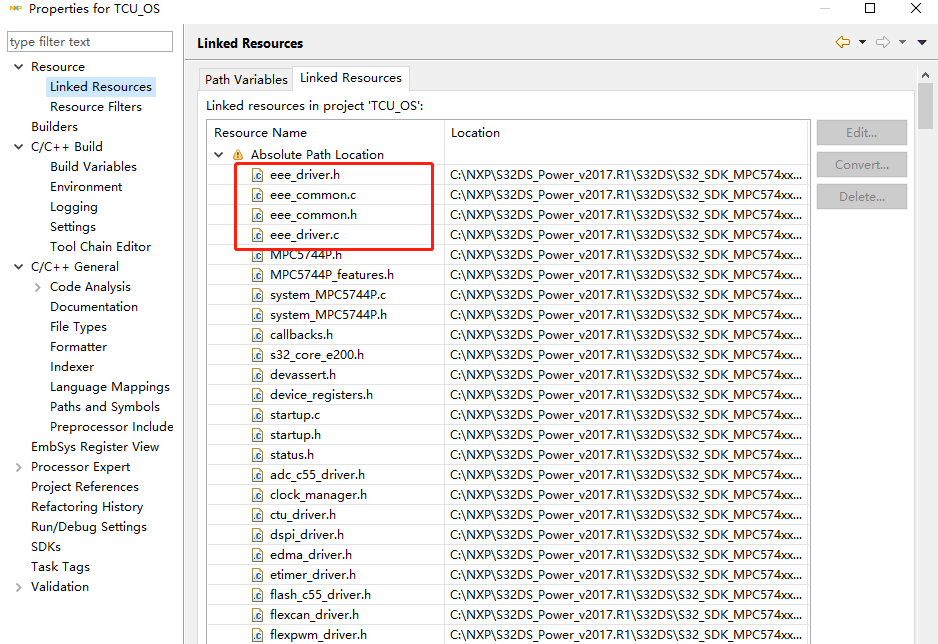Open the Paths and Symbols page
The width and height of the screenshot is (938, 644).
[105, 407]
